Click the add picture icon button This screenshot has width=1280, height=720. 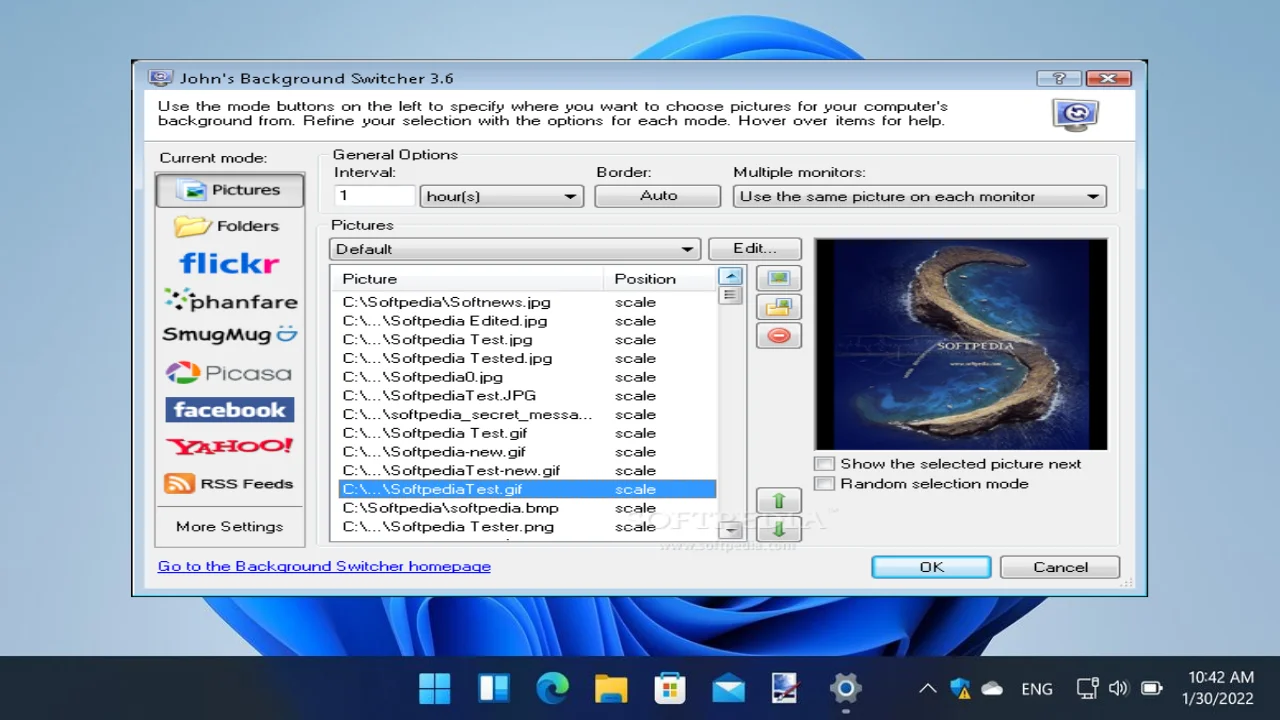click(x=779, y=278)
